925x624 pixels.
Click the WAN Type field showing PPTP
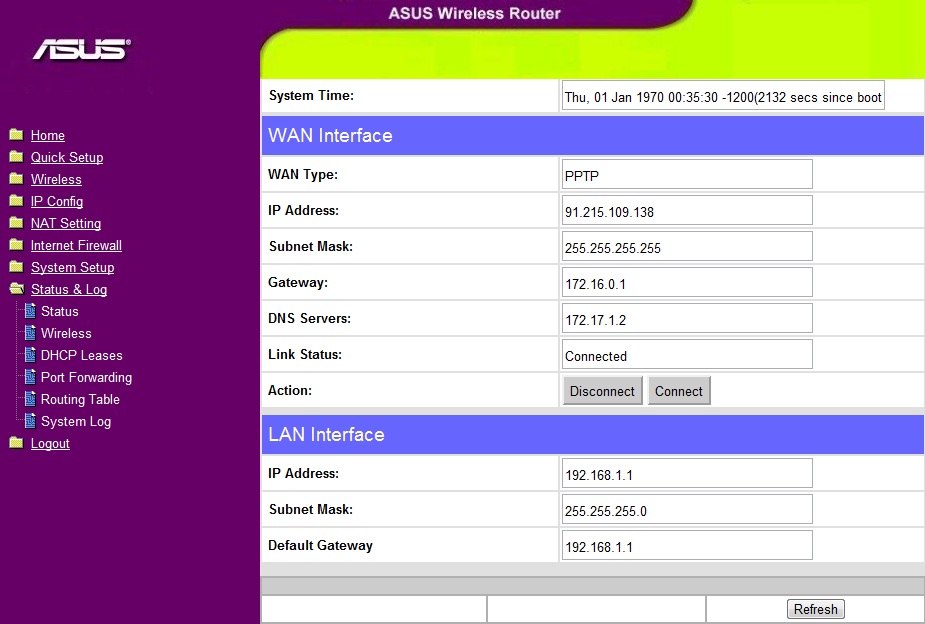point(687,175)
